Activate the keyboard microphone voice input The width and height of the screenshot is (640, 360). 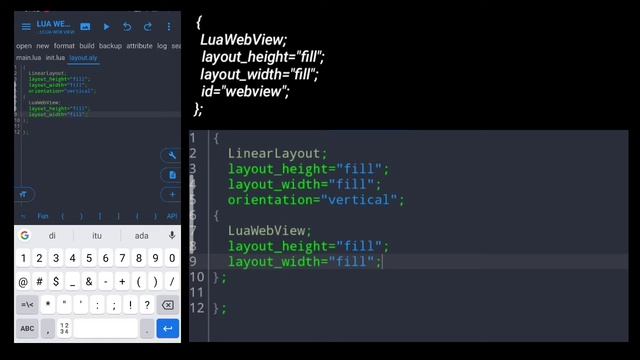pyautogui.click(x=172, y=236)
